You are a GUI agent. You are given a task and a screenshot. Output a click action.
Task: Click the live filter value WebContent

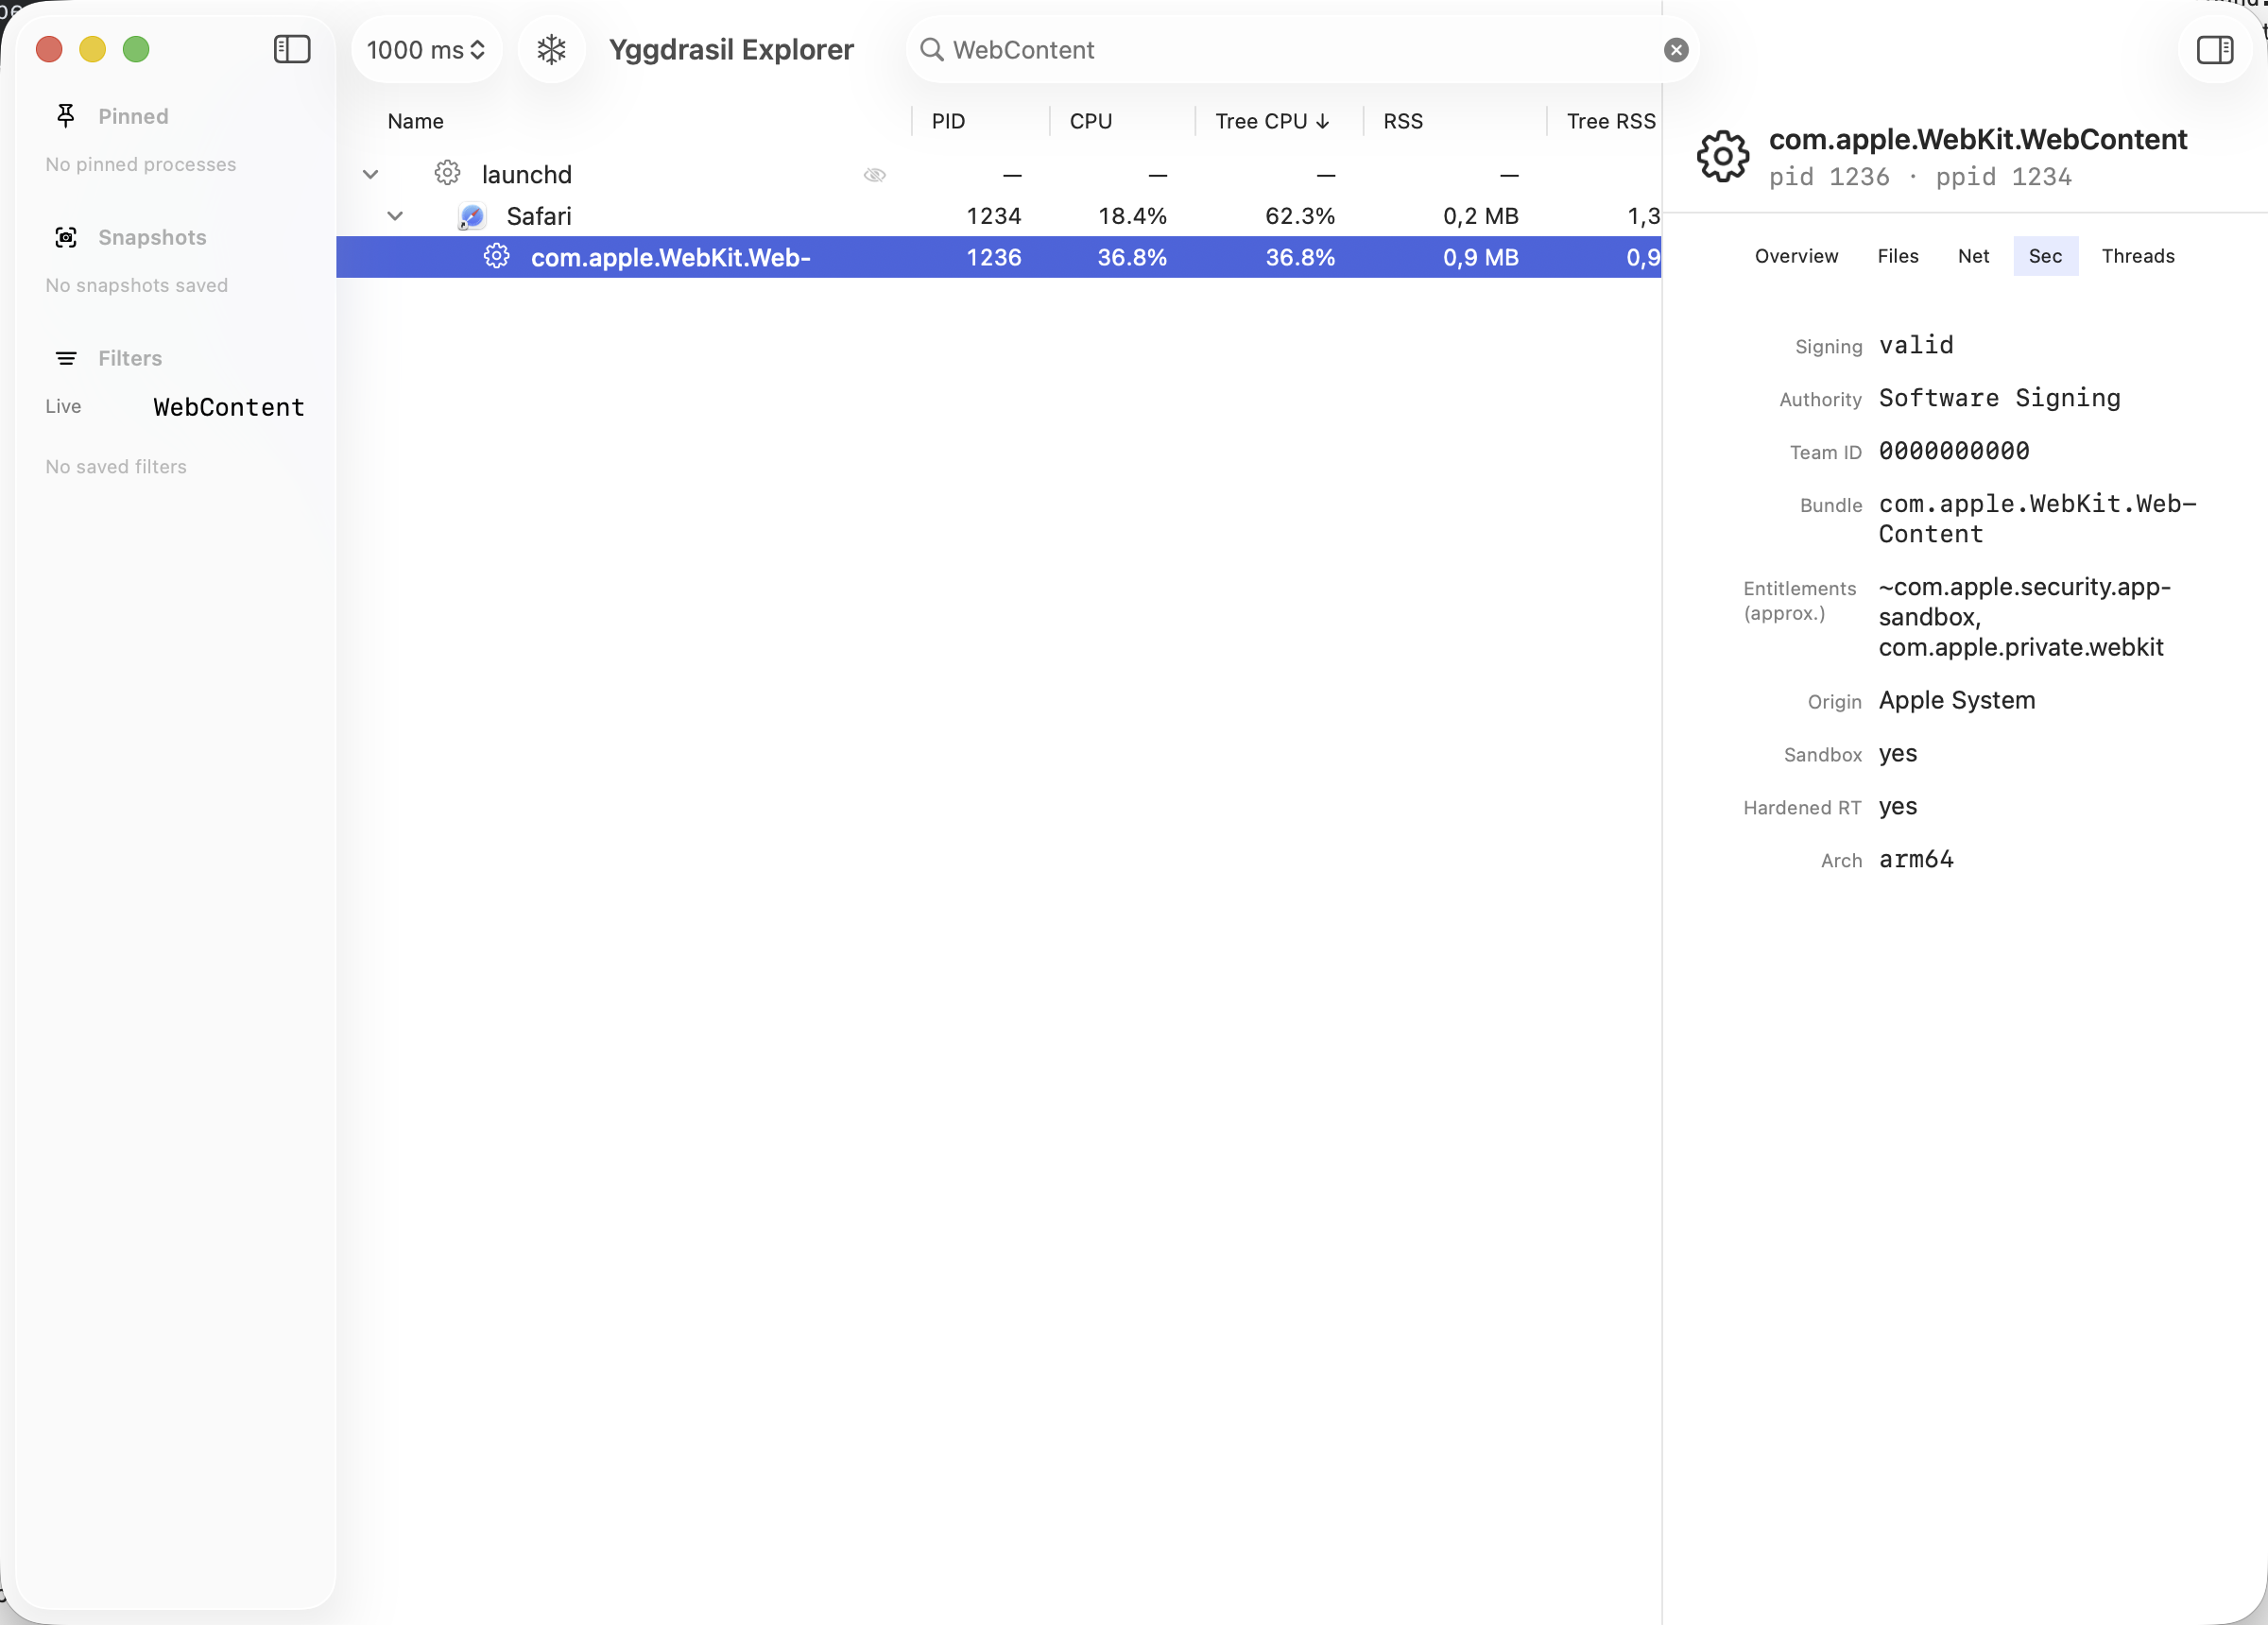(x=229, y=407)
